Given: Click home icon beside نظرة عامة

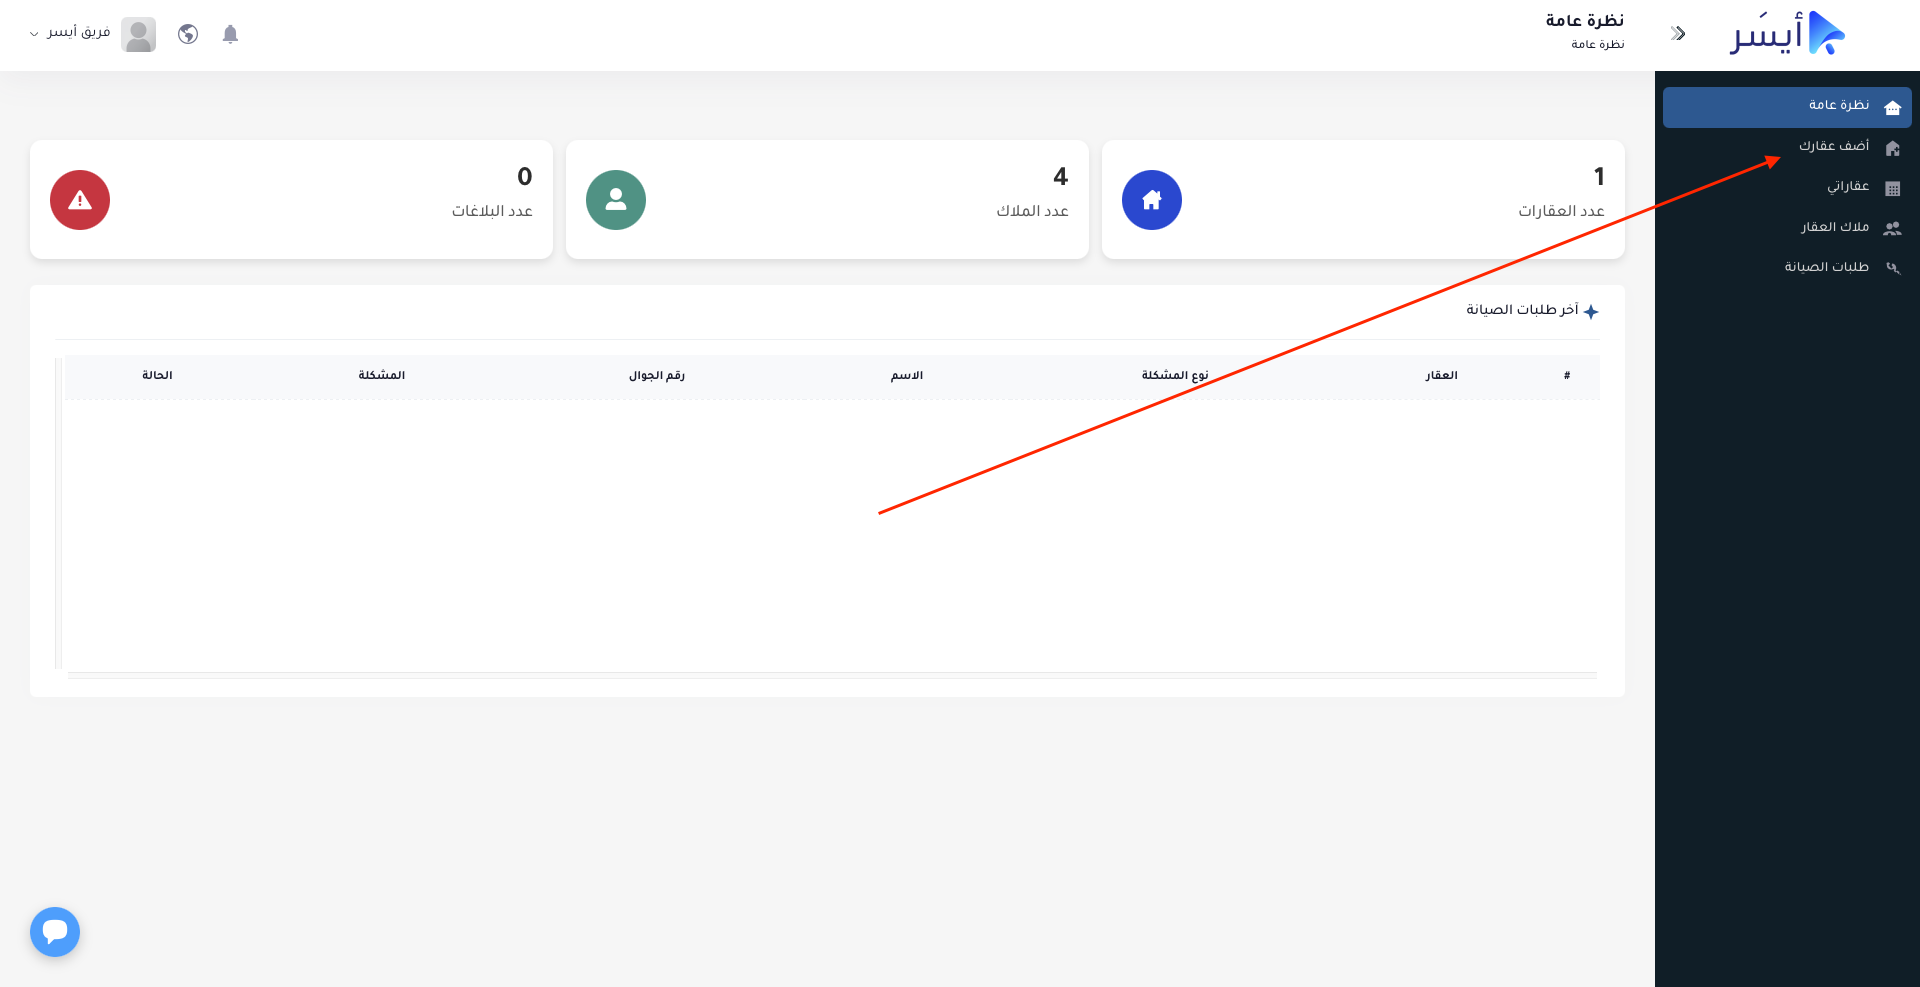Looking at the screenshot, I should pyautogui.click(x=1892, y=107).
